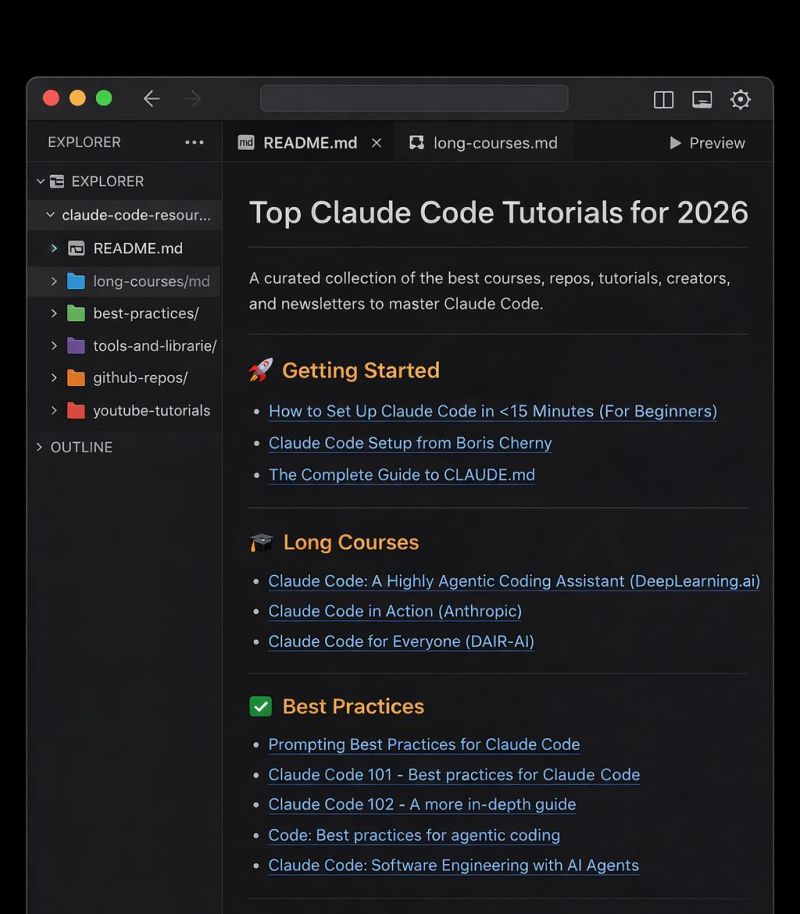
Task: Open the Claude Code for Everyone (DAIR-AI) link
Action: 401,641
